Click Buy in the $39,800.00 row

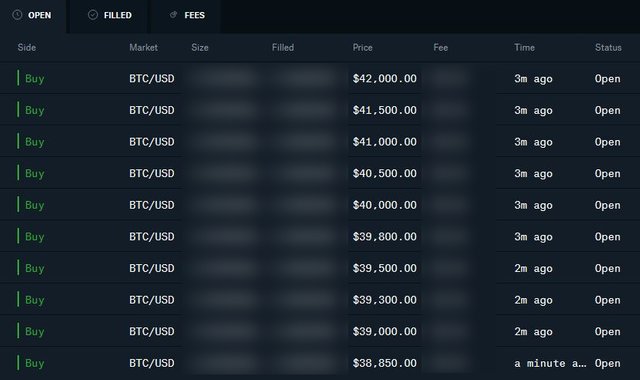[34, 237]
